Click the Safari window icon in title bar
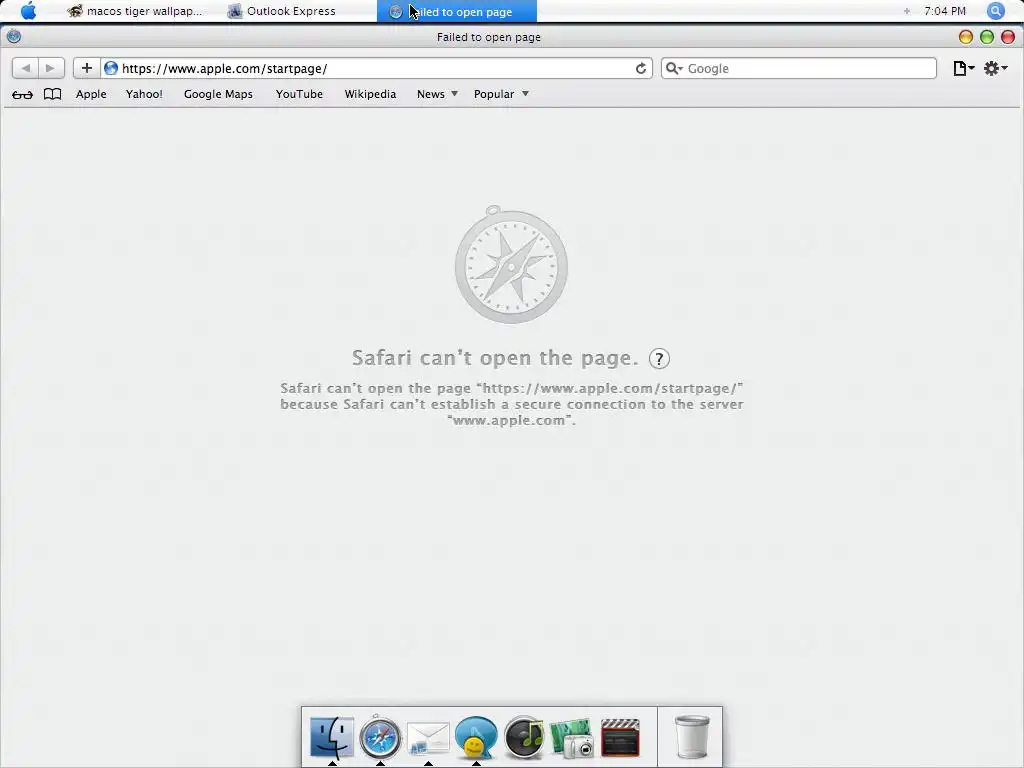Image resolution: width=1024 pixels, height=768 pixels. pyautogui.click(x=14, y=37)
